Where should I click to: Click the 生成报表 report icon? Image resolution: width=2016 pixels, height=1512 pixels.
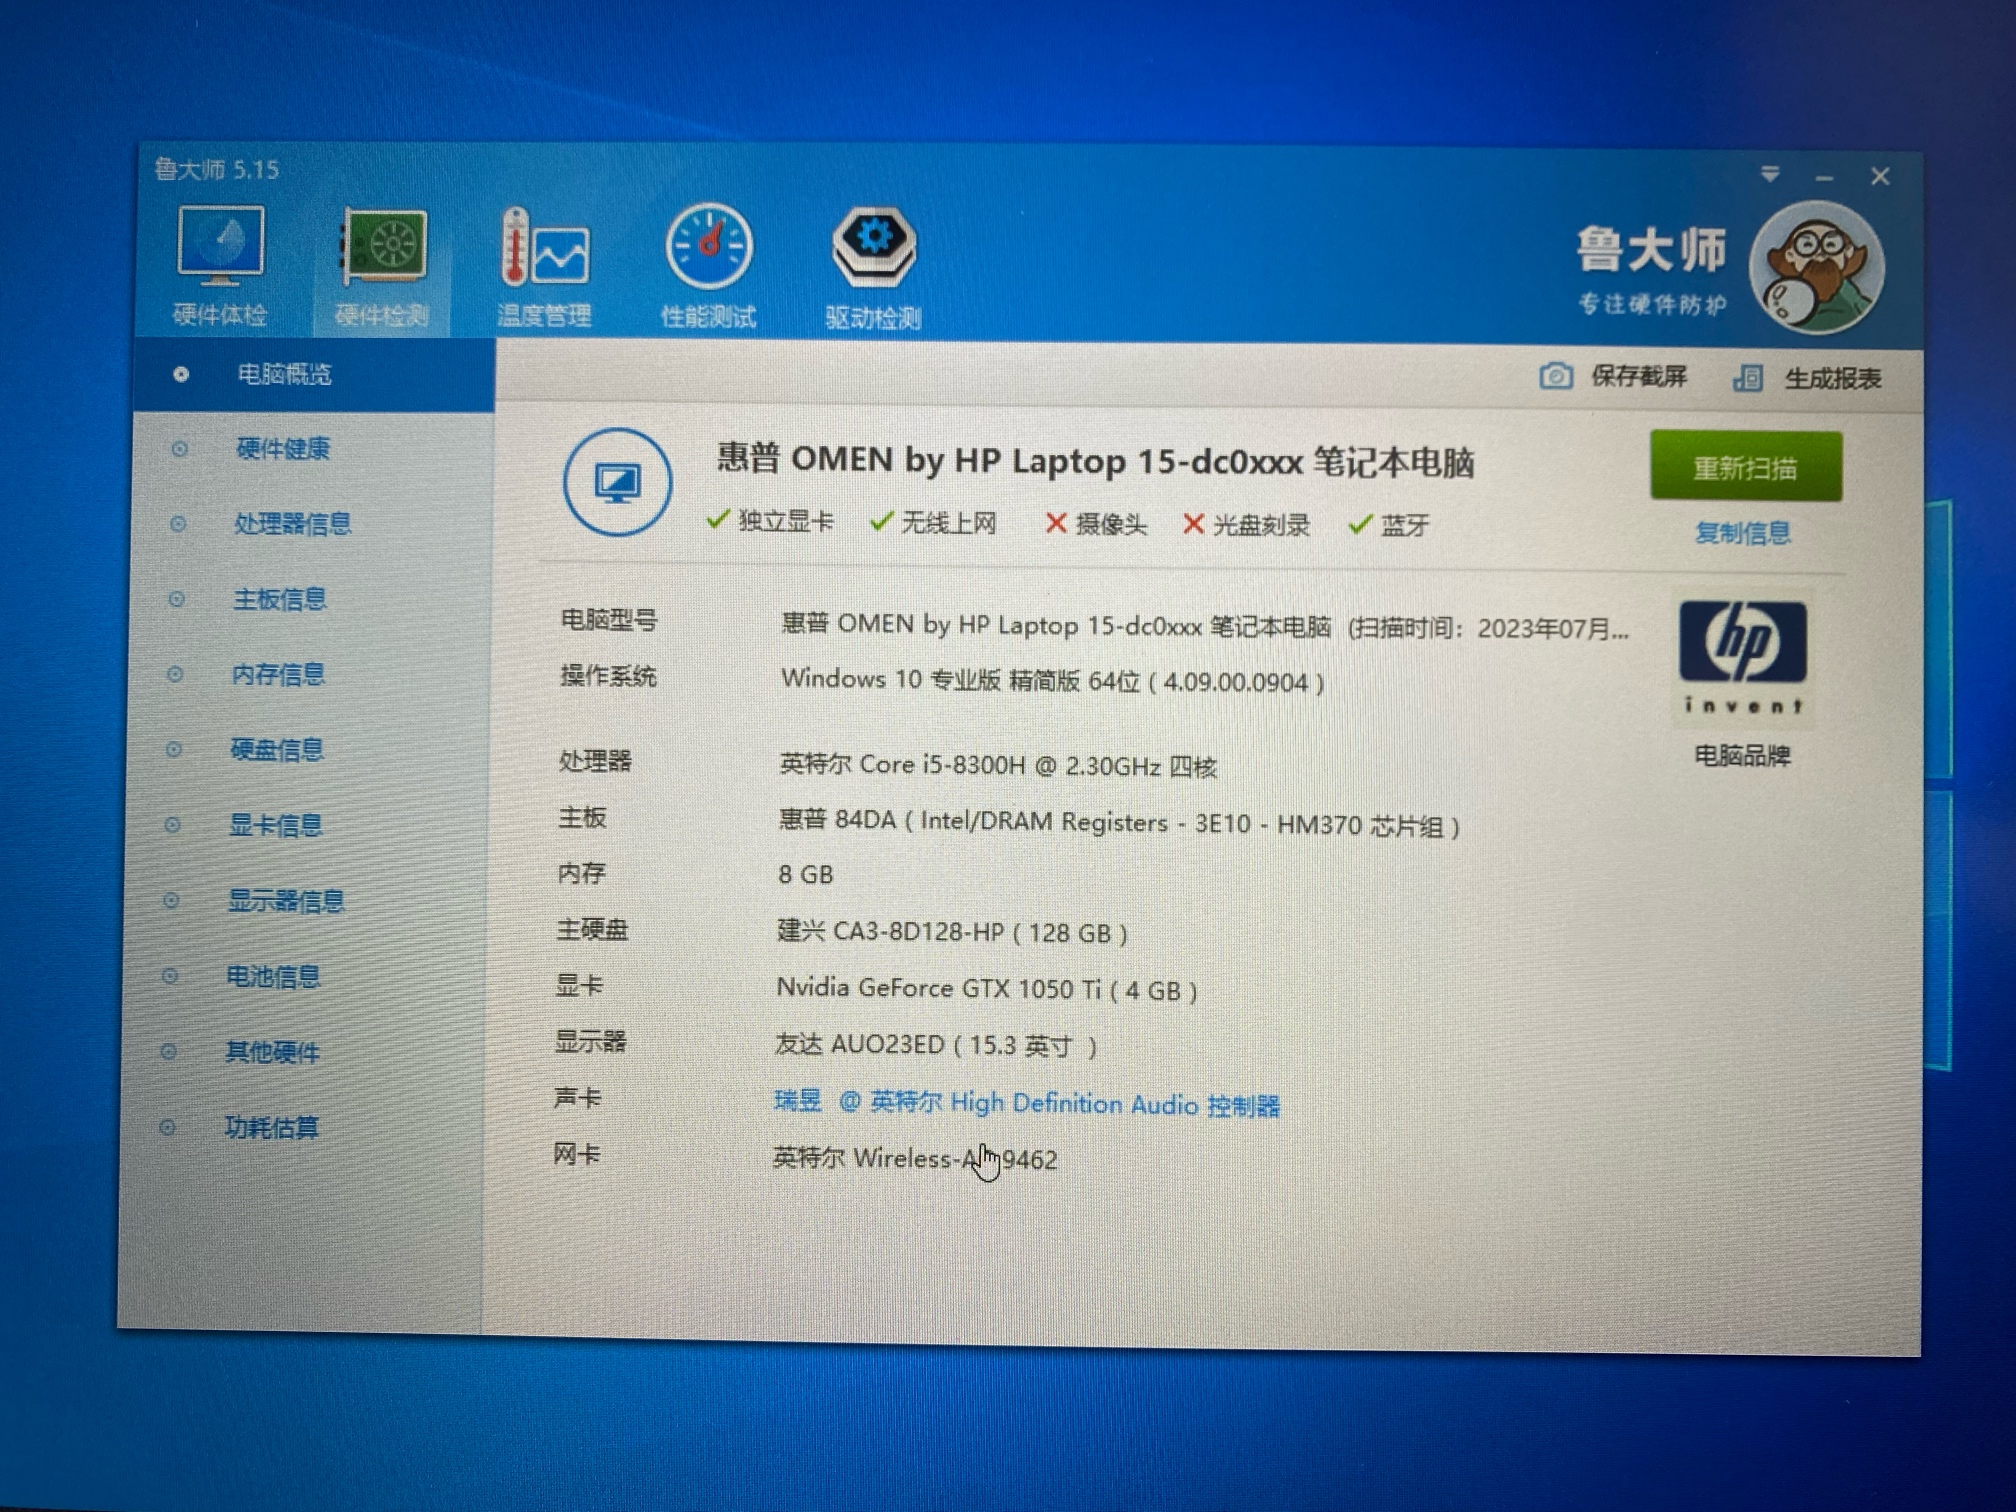pyautogui.click(x=1747, y=378)
